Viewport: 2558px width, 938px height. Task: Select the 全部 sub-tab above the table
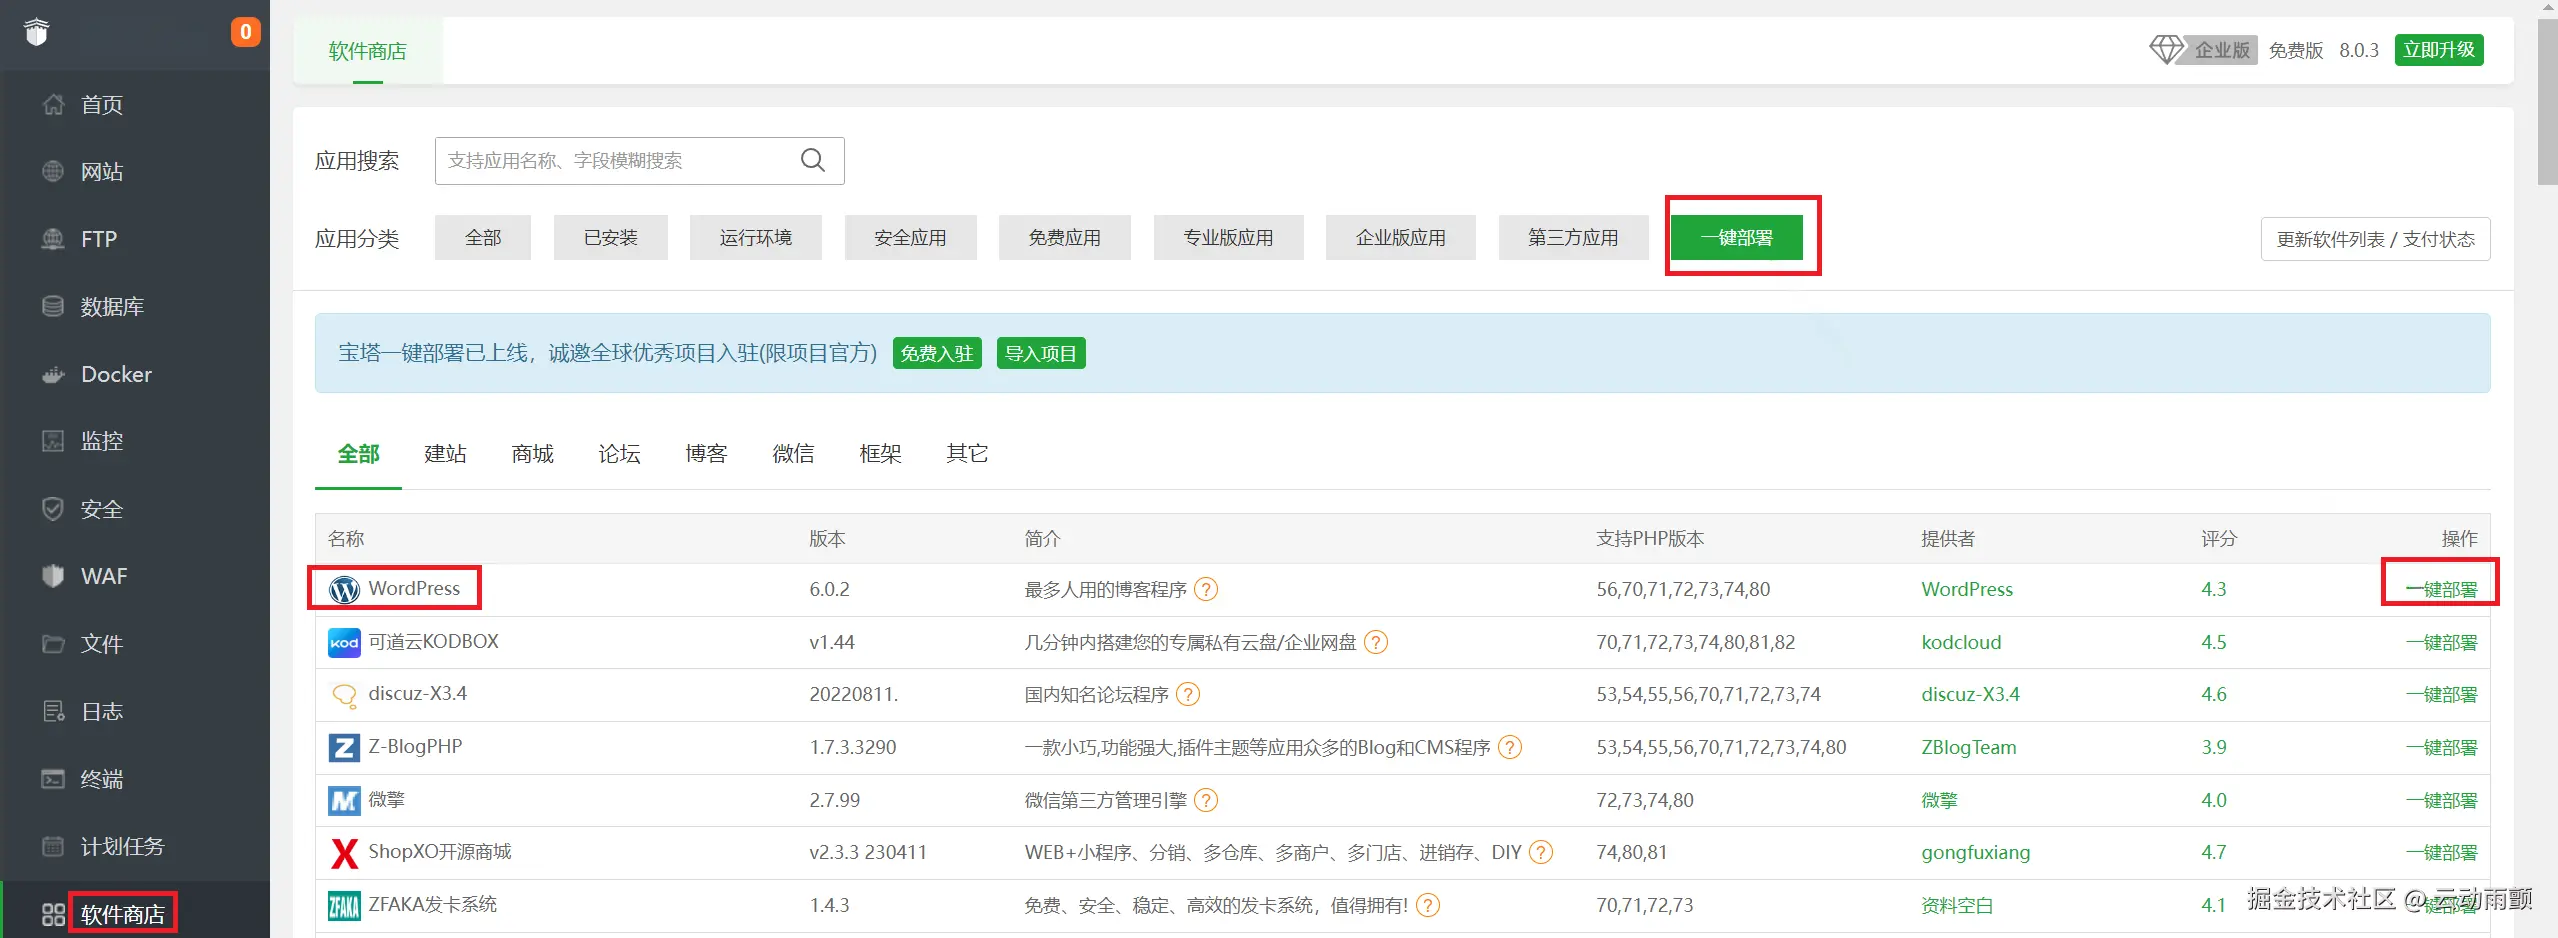(358, 454)
